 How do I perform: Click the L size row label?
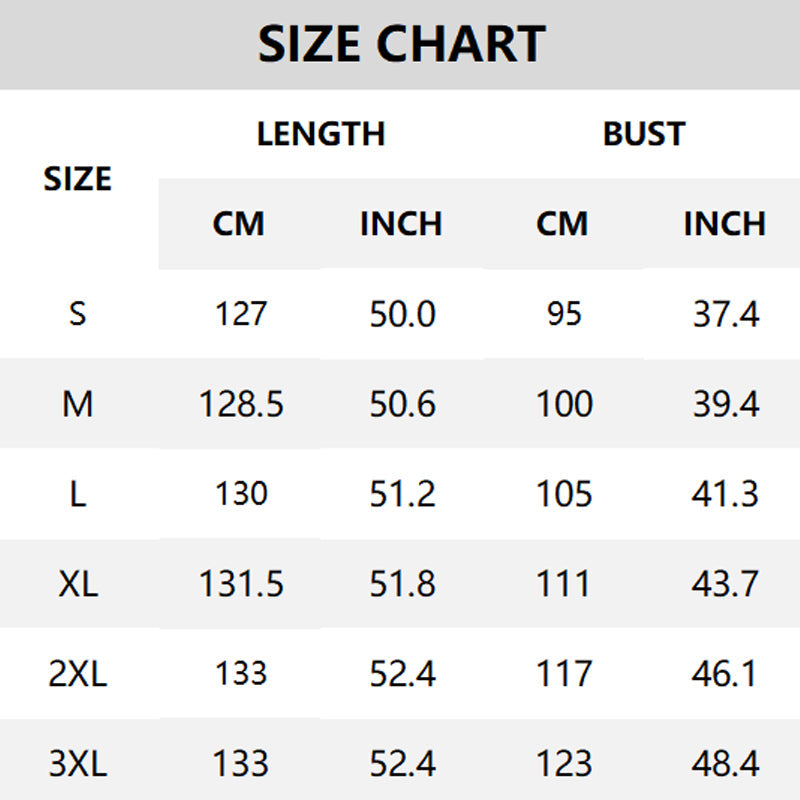78,494
